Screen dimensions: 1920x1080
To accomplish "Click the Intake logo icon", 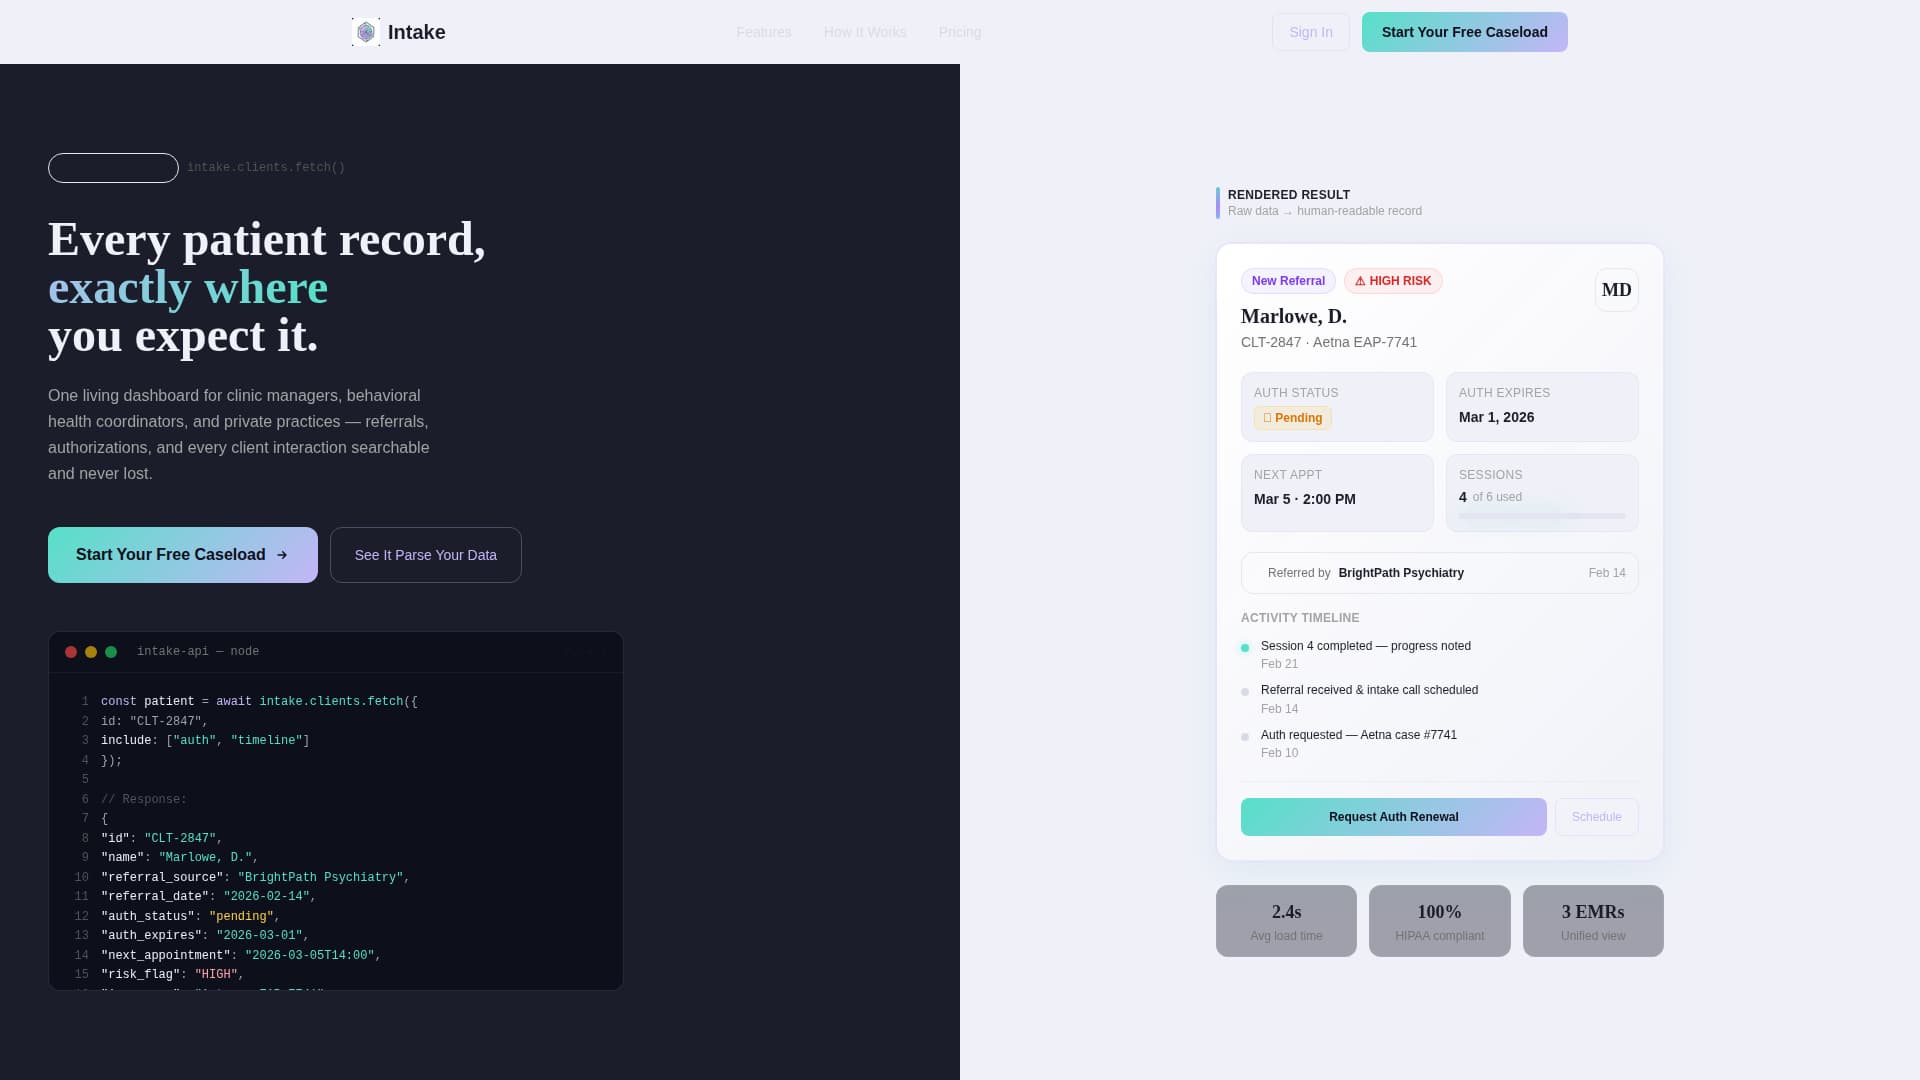I will pyautogui.click(x=366, y=32).
